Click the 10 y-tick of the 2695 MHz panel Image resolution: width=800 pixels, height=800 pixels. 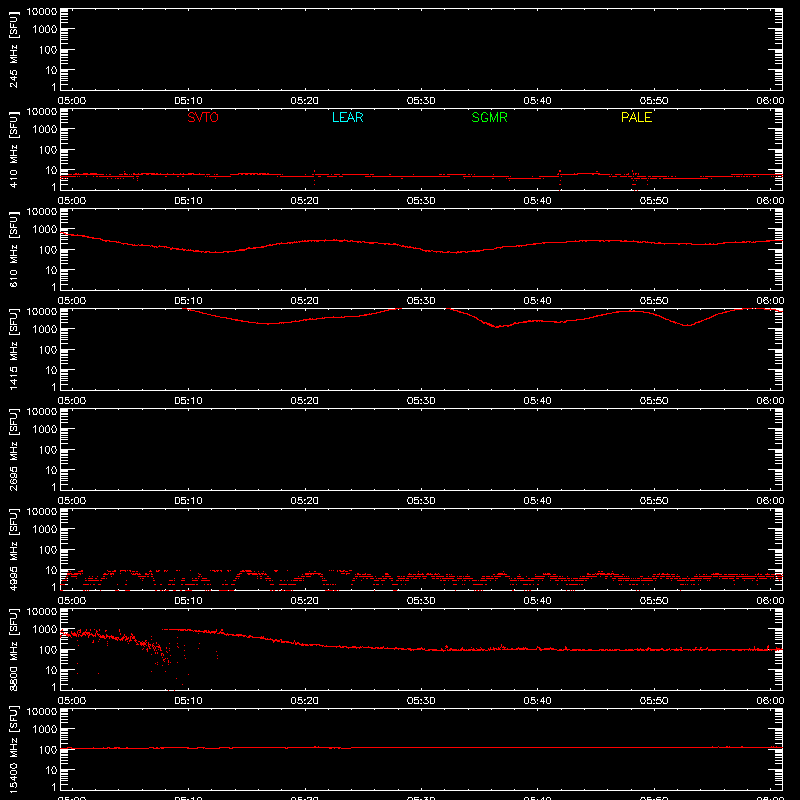(x=51, y=470)
